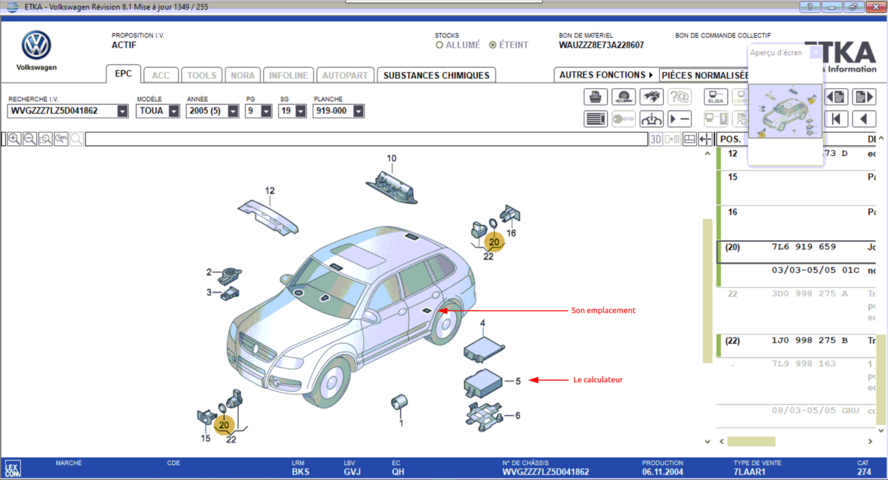Click callout number 5 next to control unit
The width and height of the screenshot is (888, 480).
(518, 382)
